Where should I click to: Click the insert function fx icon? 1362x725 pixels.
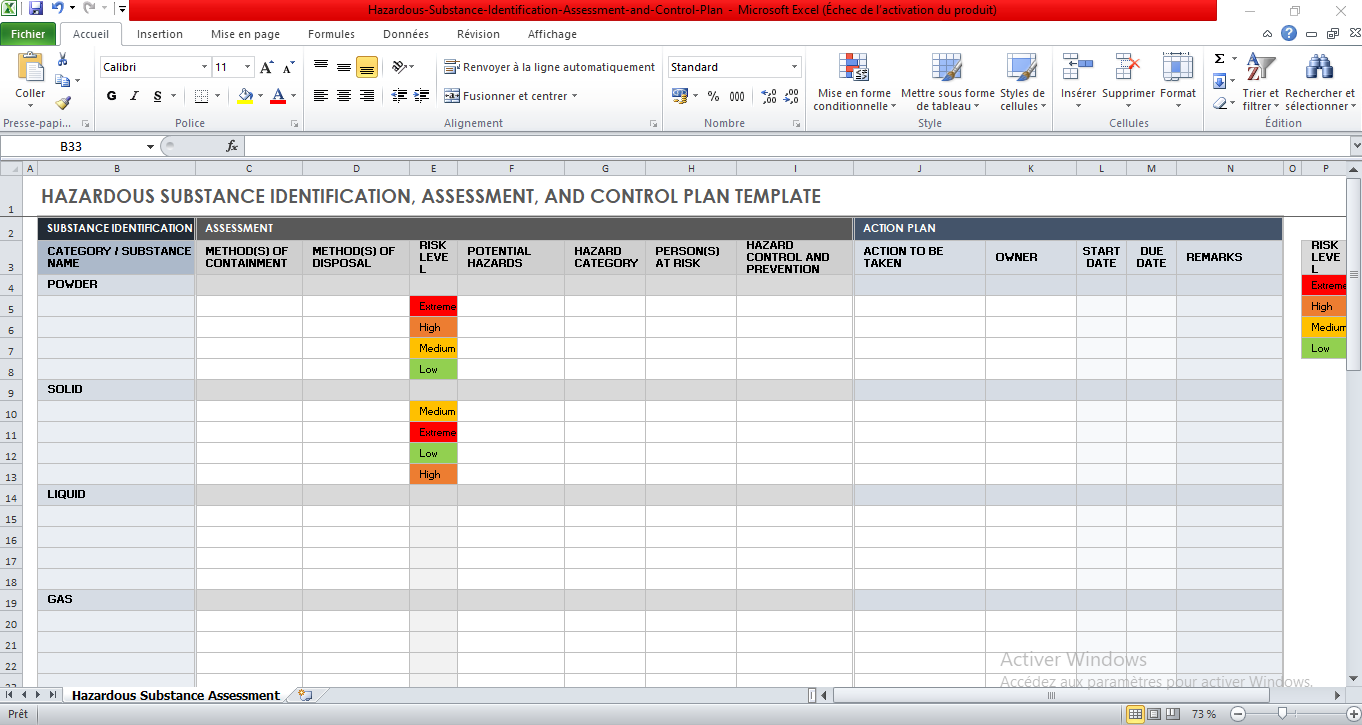[232, 146]
